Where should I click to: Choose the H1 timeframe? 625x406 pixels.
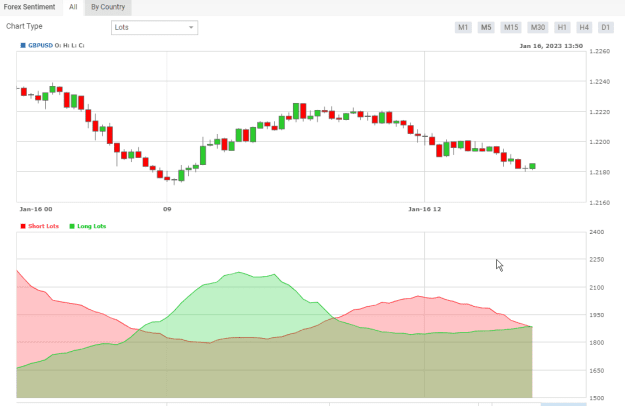(x=562, y=27)
